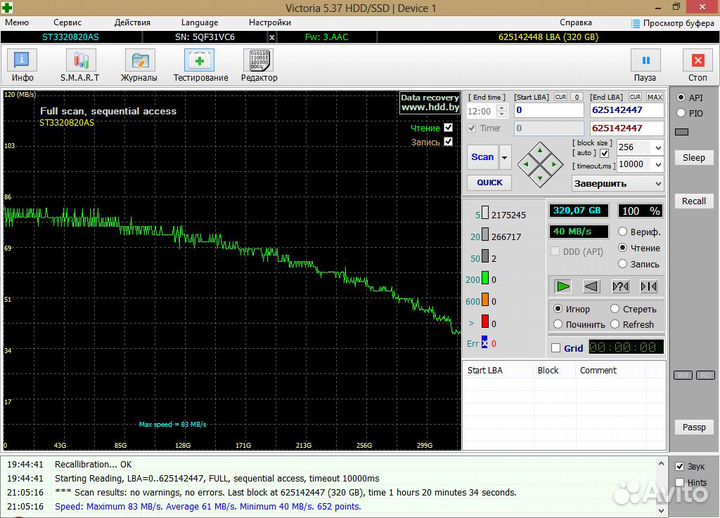The image size is (720, 518).
Task: Open the Language menu
Action: click(199, 22)
